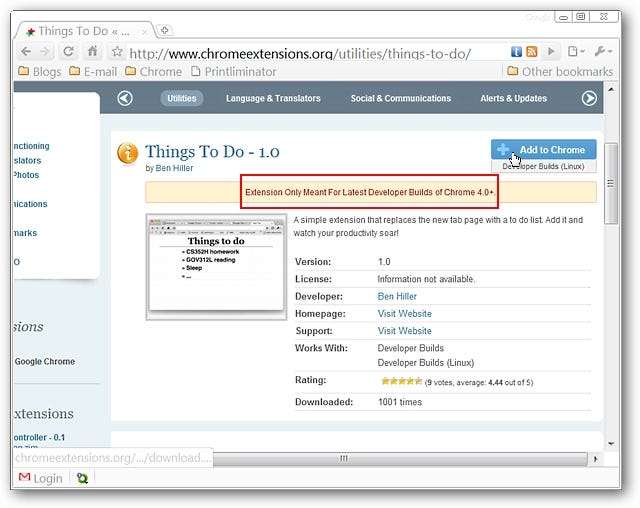Click the inner scroll up arrow

point(611,89)
